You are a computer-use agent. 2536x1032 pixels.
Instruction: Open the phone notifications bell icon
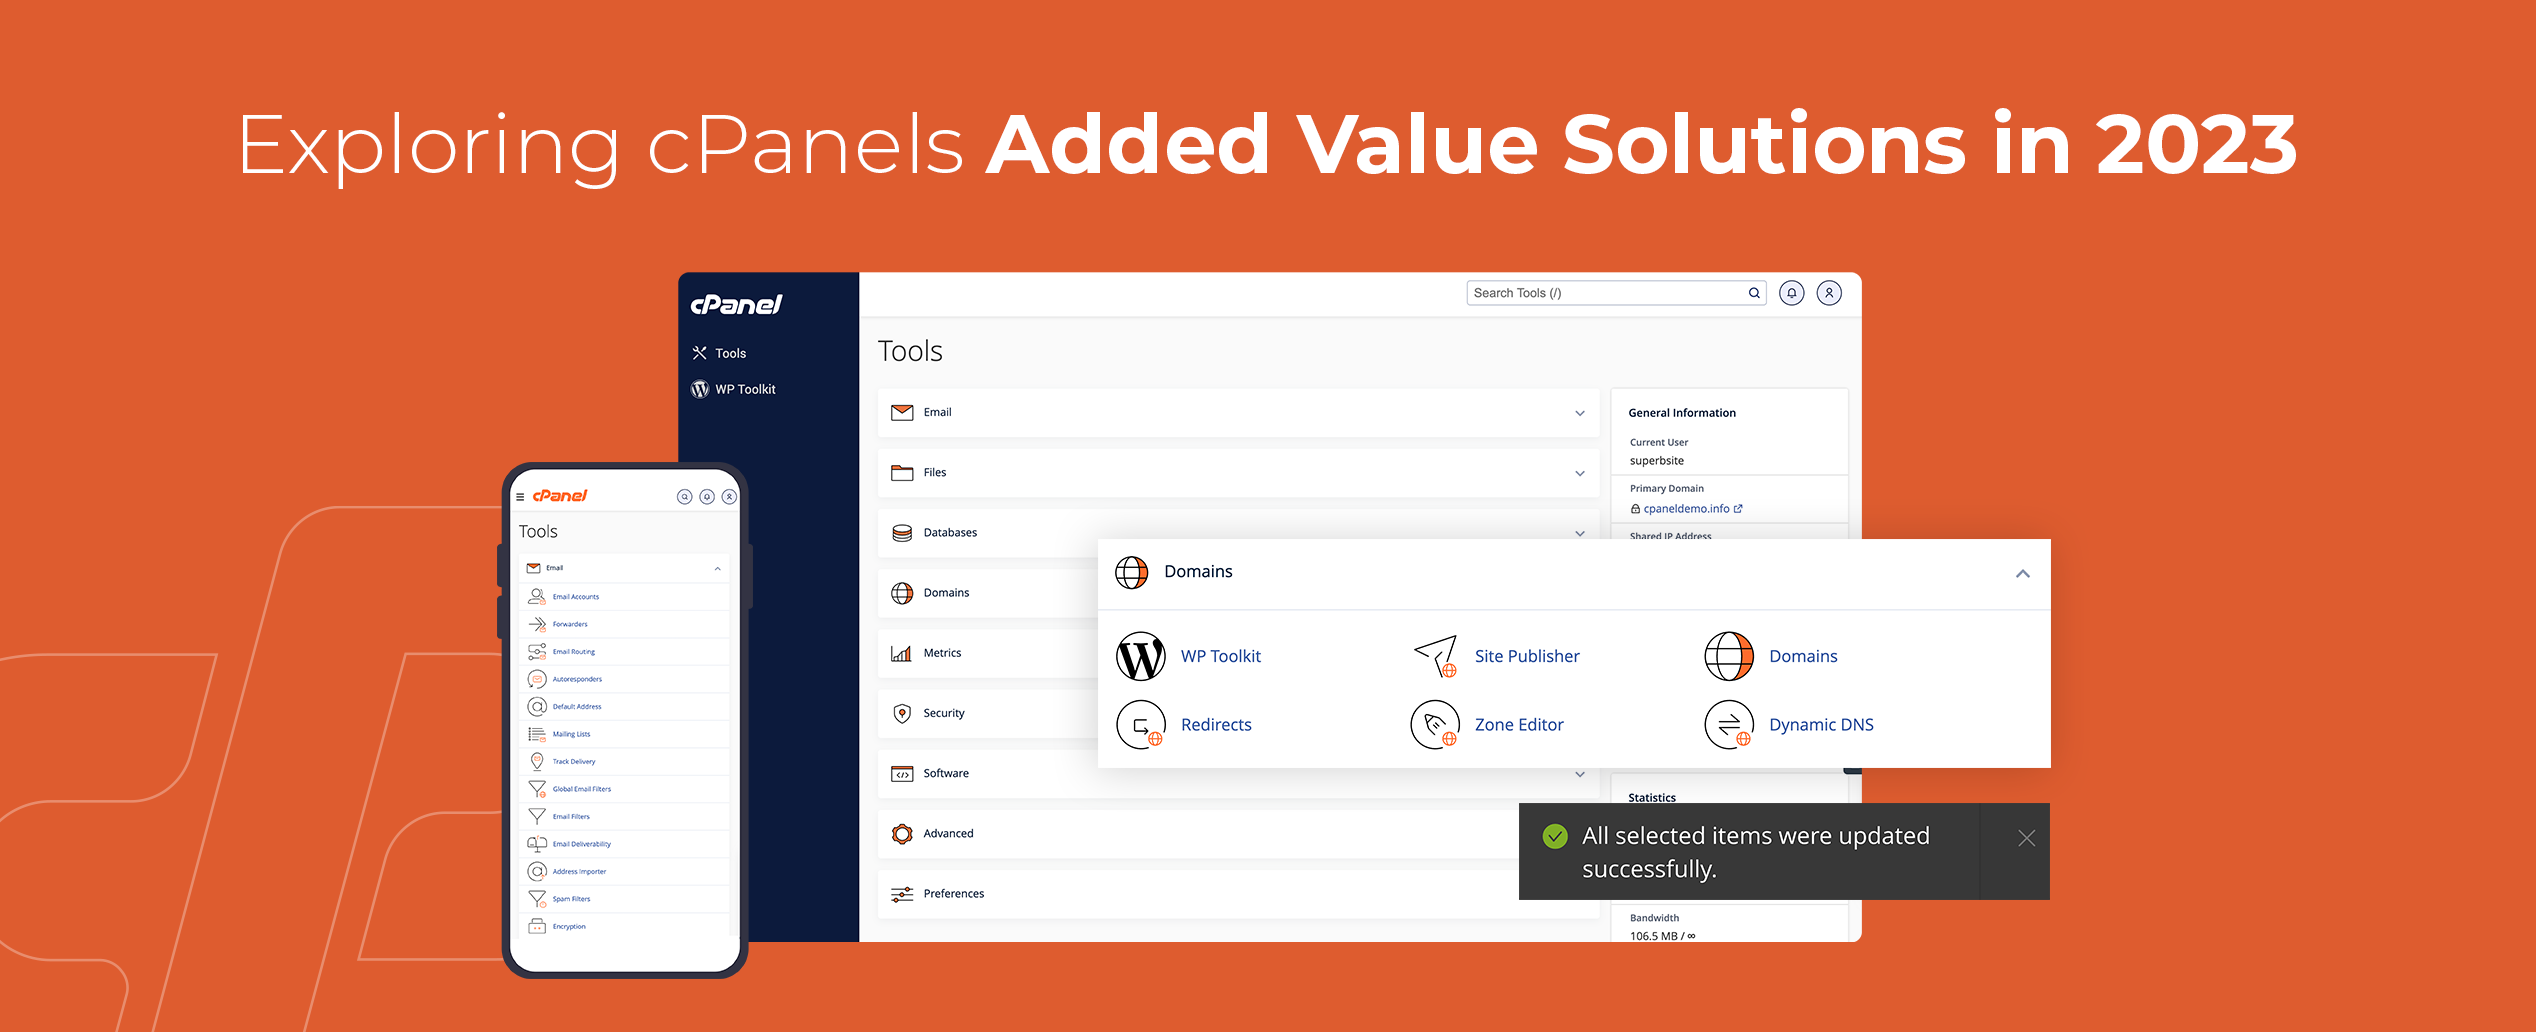point(707,497)
